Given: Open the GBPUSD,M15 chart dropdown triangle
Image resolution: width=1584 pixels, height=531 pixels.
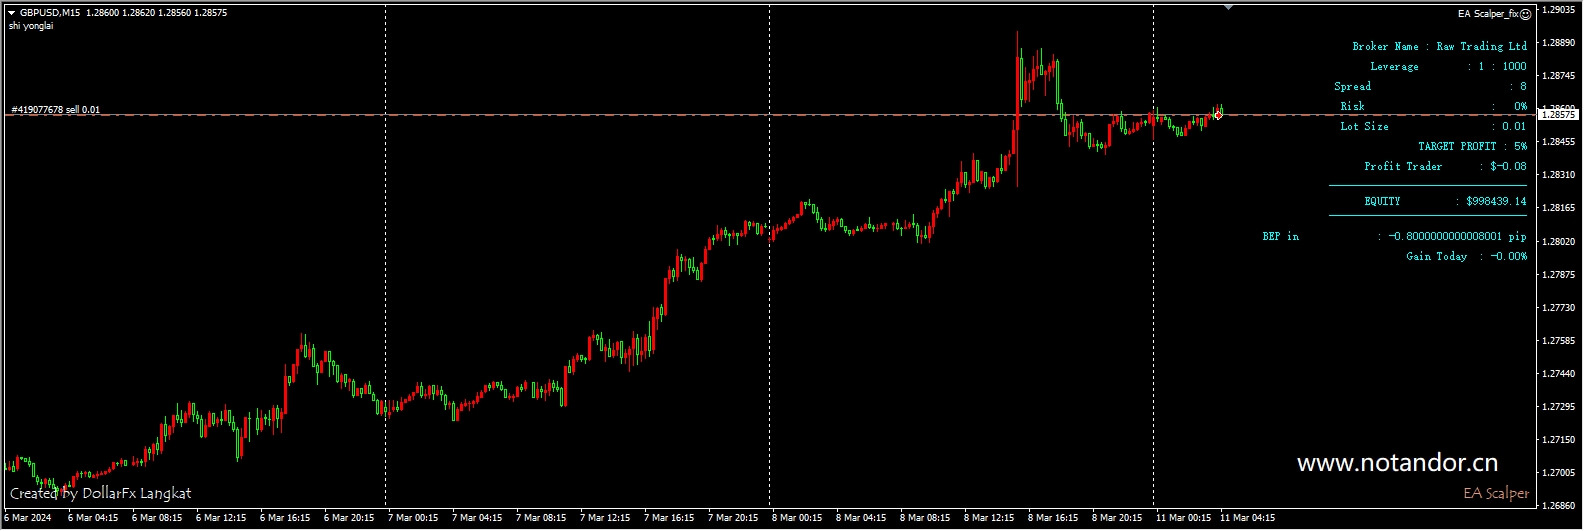Looking at the screenshot, I should coord(11,13).
